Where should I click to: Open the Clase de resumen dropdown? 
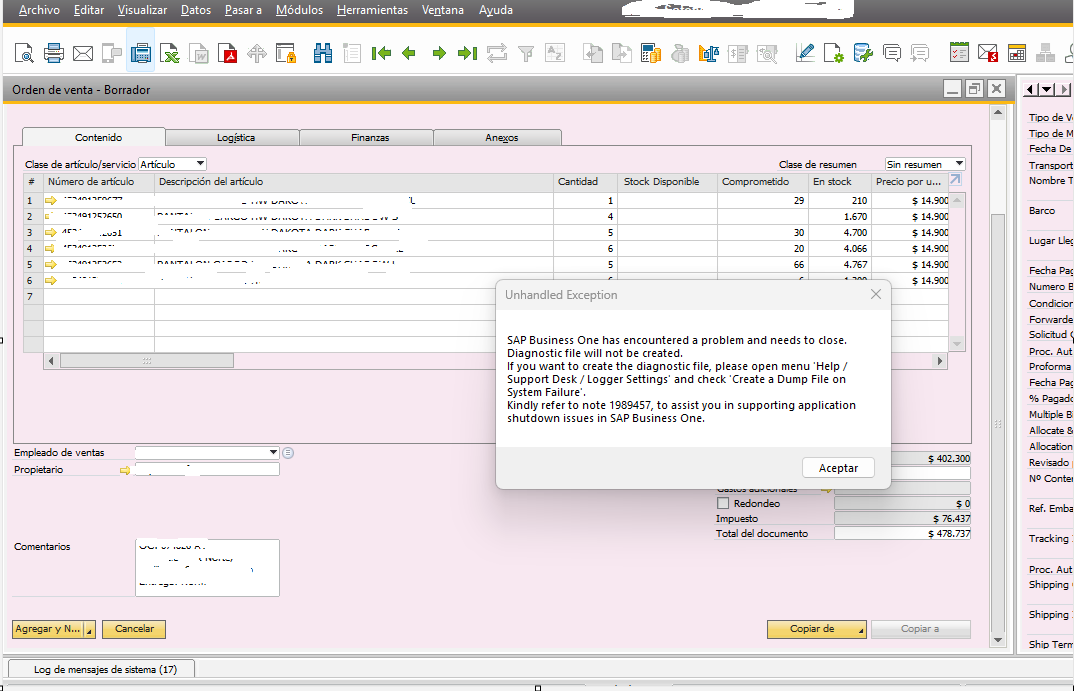(958, 164)
